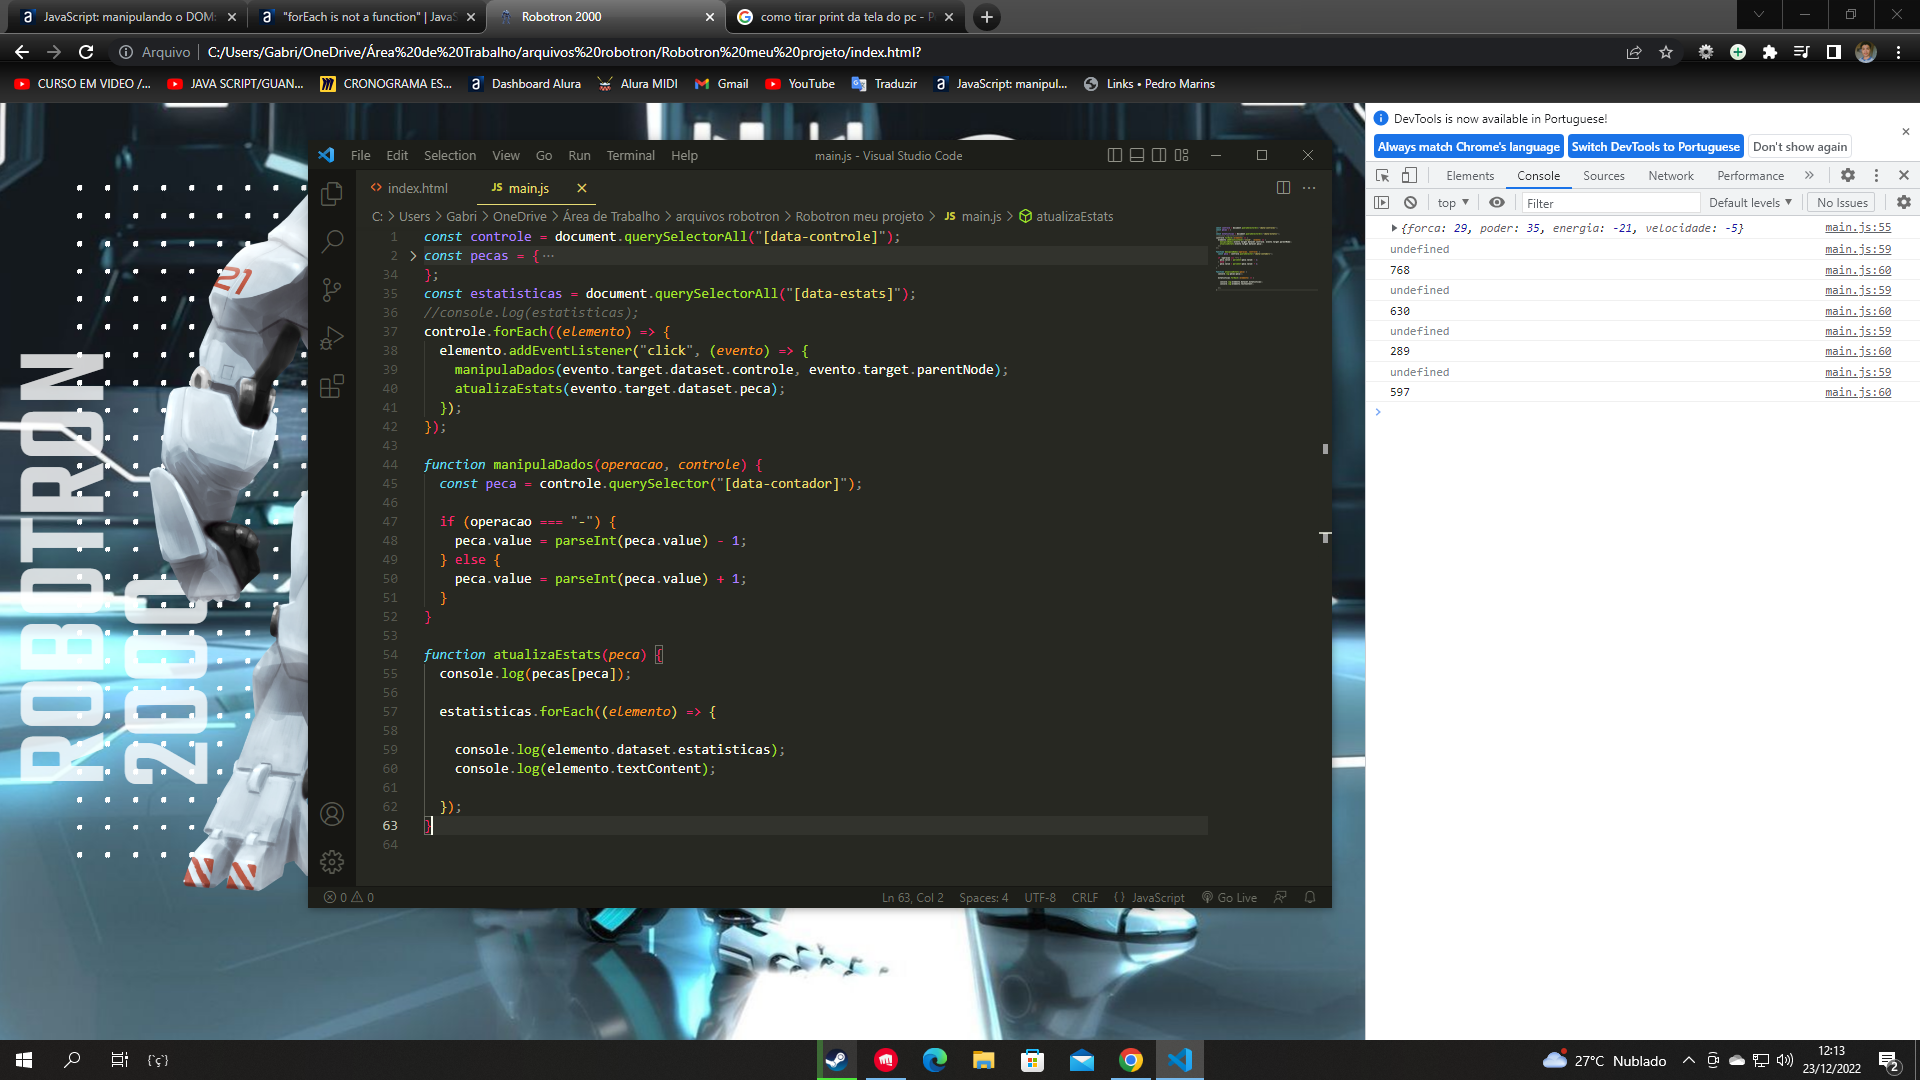Change language mode JavaScript in status bar
Screen dimensions: 1920x1080
click(x=1157, y=897)
